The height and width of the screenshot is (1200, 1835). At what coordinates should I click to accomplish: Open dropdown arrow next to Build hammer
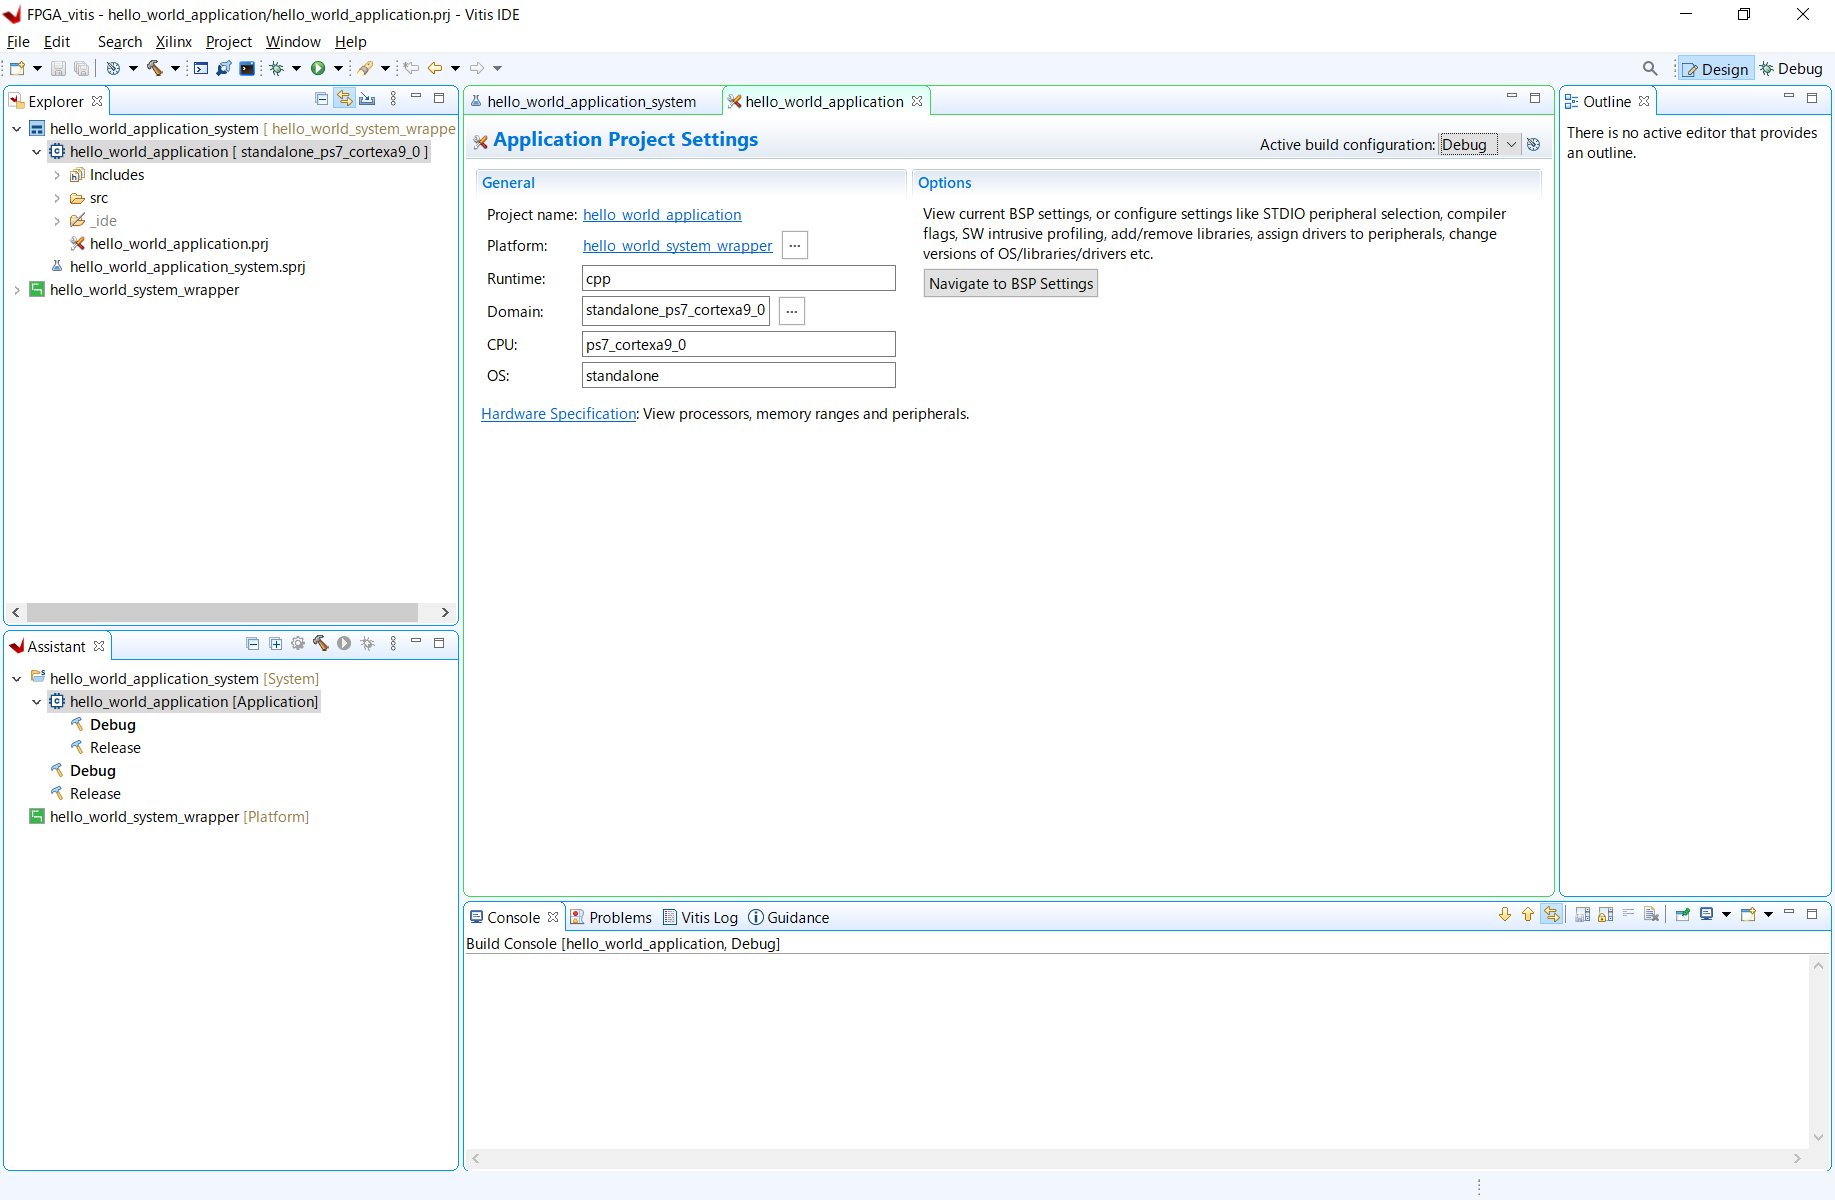(x=175, y=68)
